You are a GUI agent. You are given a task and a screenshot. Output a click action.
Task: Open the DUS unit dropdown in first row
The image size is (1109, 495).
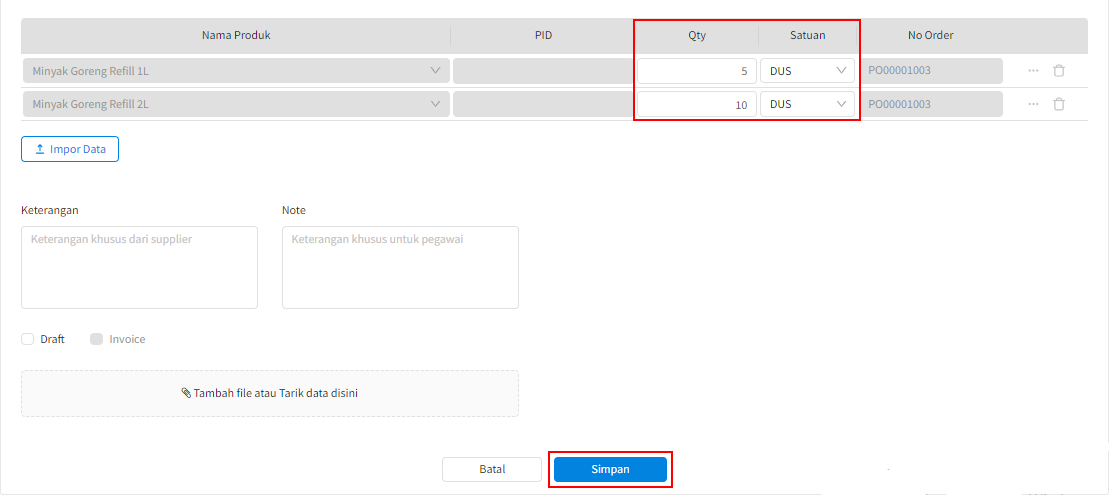click(807, 71)
